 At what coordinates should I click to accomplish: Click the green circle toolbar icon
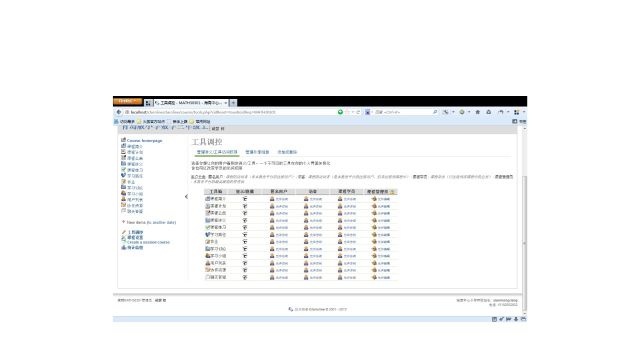tap(462, 112)
